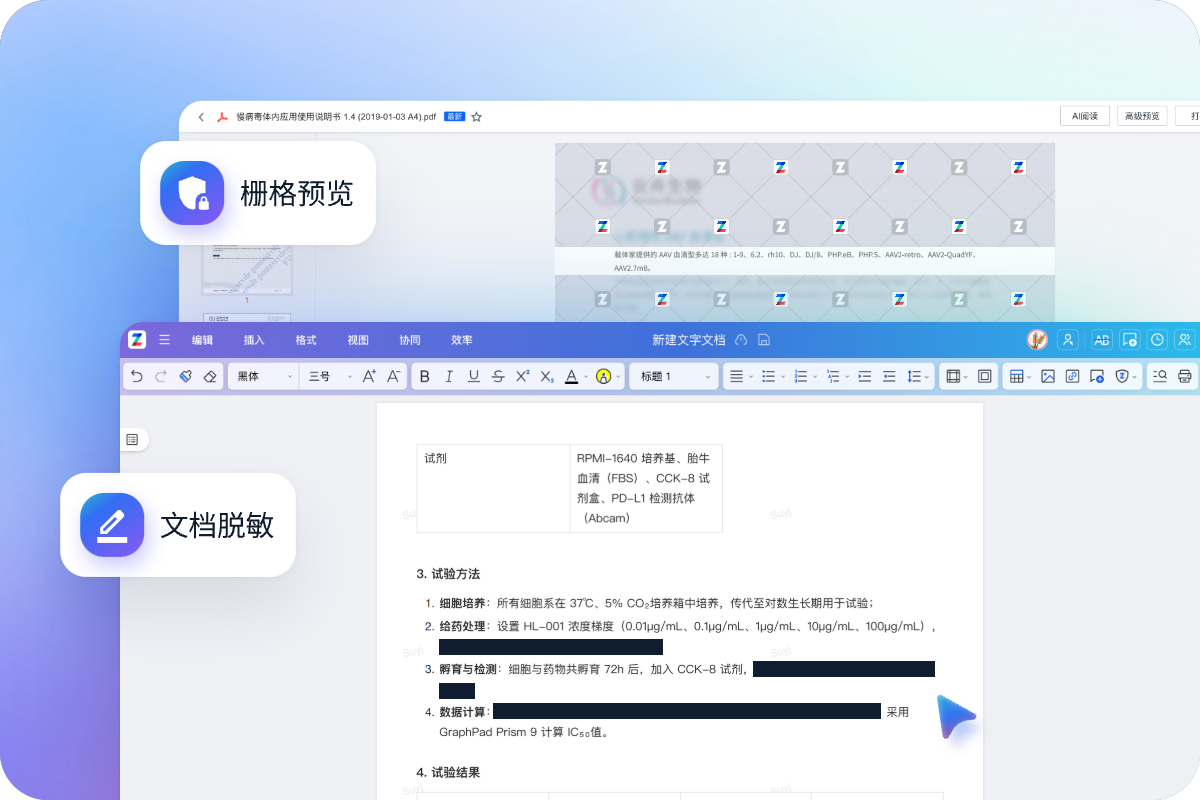
Task: Click the AB text redaction icon
Action: (x=1101, y=339)
